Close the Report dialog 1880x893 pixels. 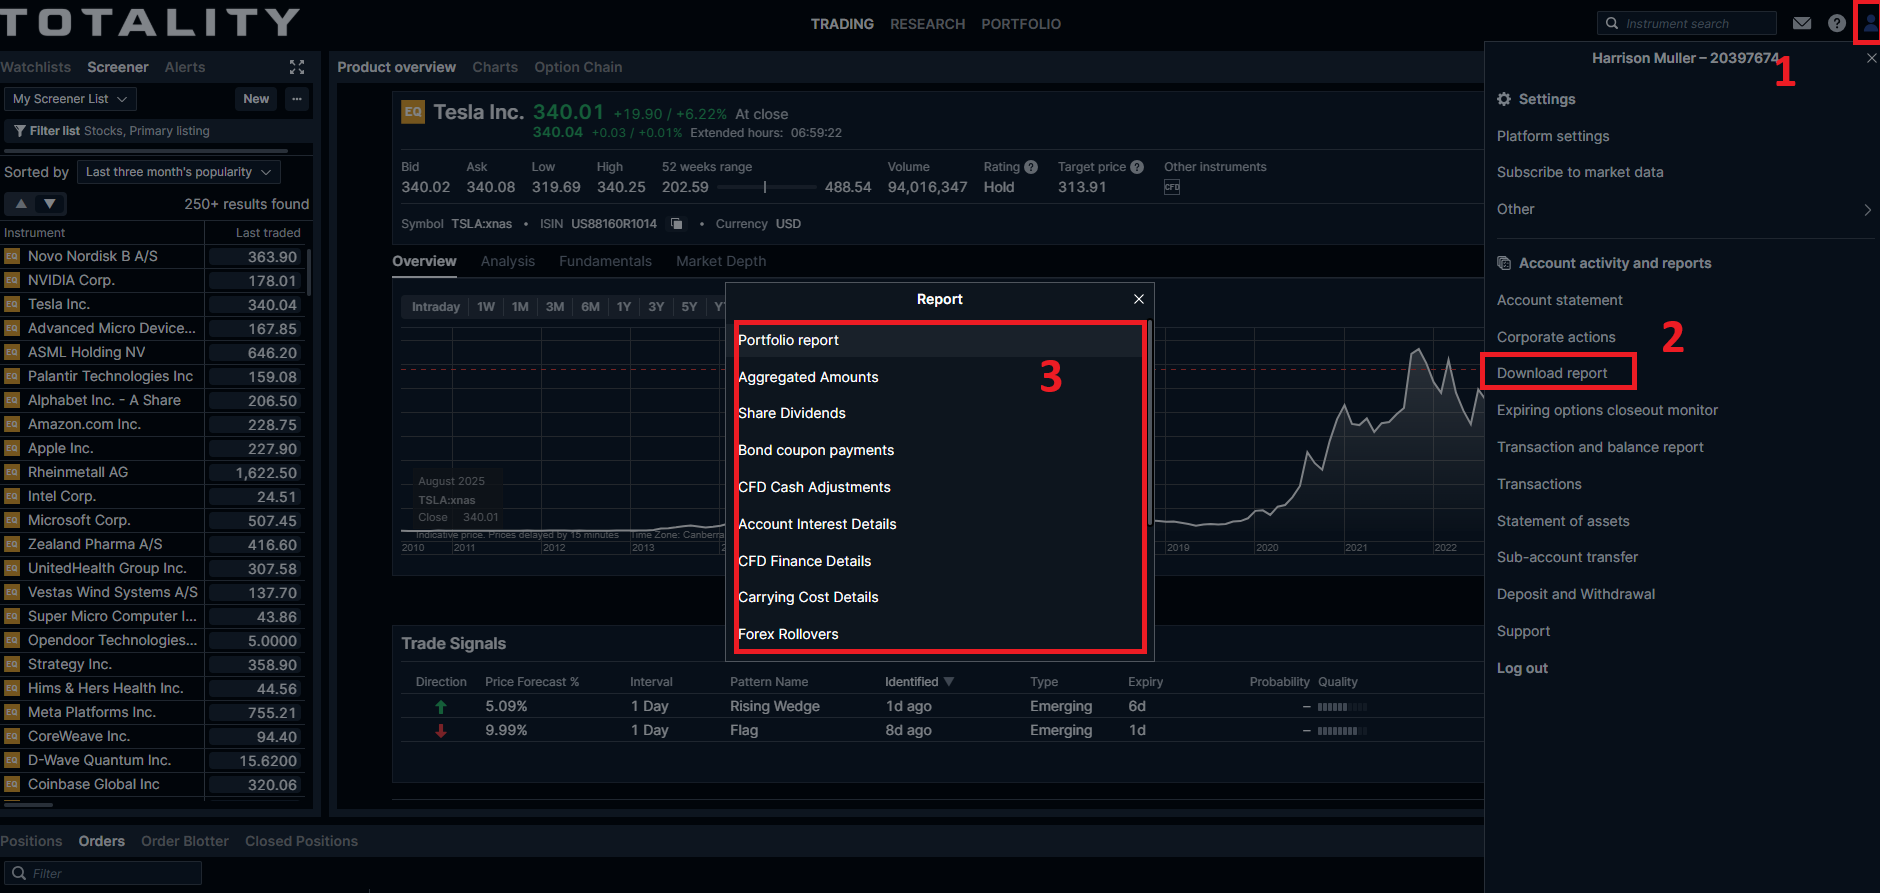1139,299
